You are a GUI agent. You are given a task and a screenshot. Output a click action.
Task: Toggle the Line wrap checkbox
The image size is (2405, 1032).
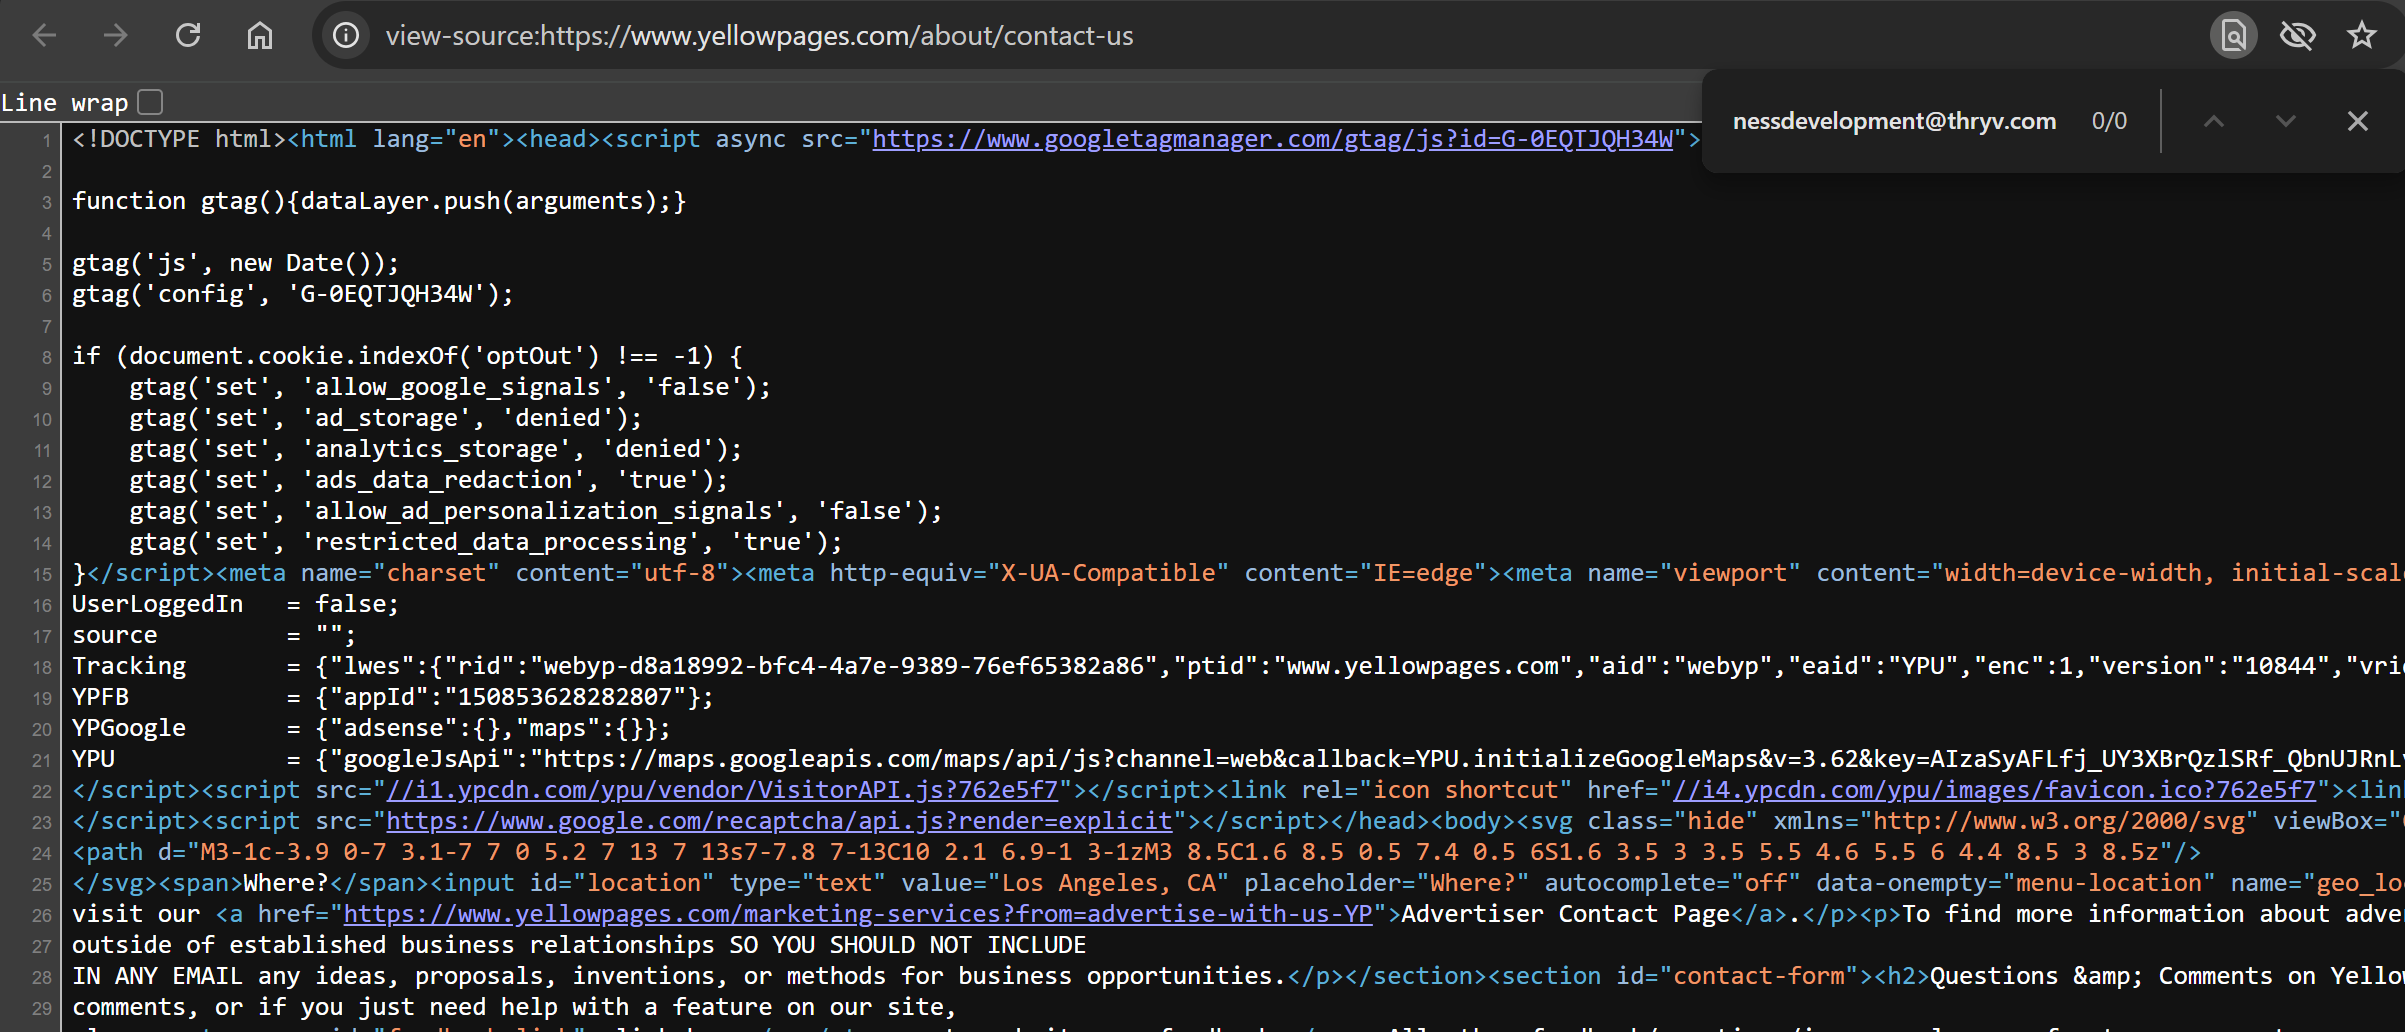coord(150,101)
